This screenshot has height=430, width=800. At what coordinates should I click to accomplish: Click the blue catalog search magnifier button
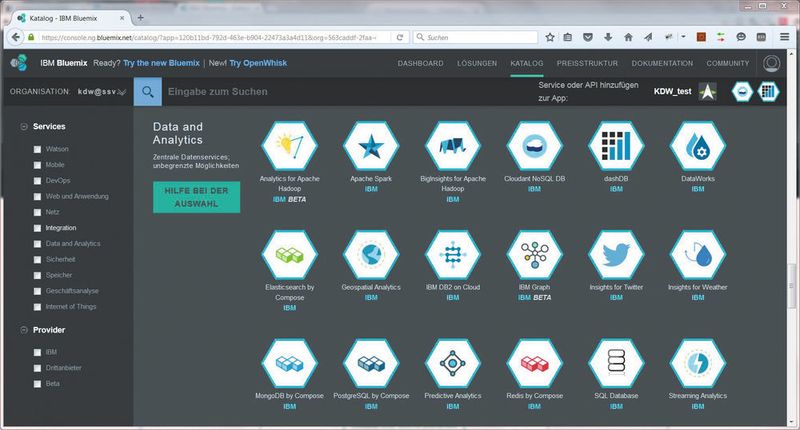pyautogui.click(x=148, y=92)
